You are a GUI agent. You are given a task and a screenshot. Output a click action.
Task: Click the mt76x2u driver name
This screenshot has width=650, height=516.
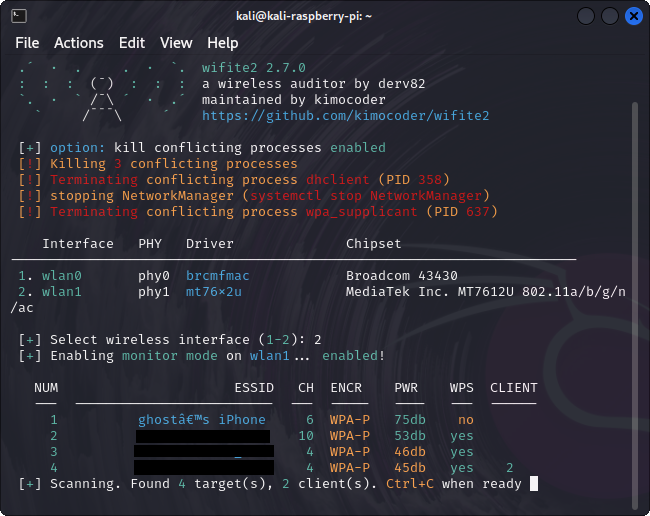(214, 292)
